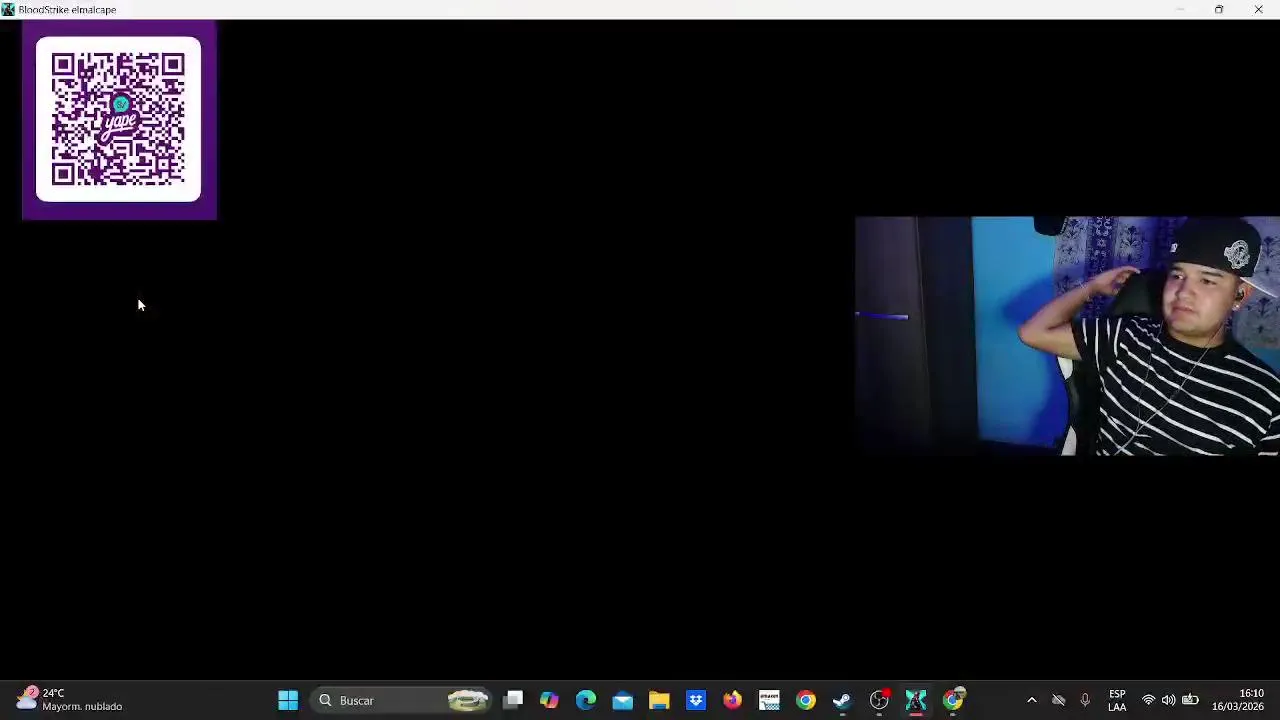1280x720 pixels.
Task: Switch to Steam in the taskbar
Action: pyautogui.click(x=842, y=700)
